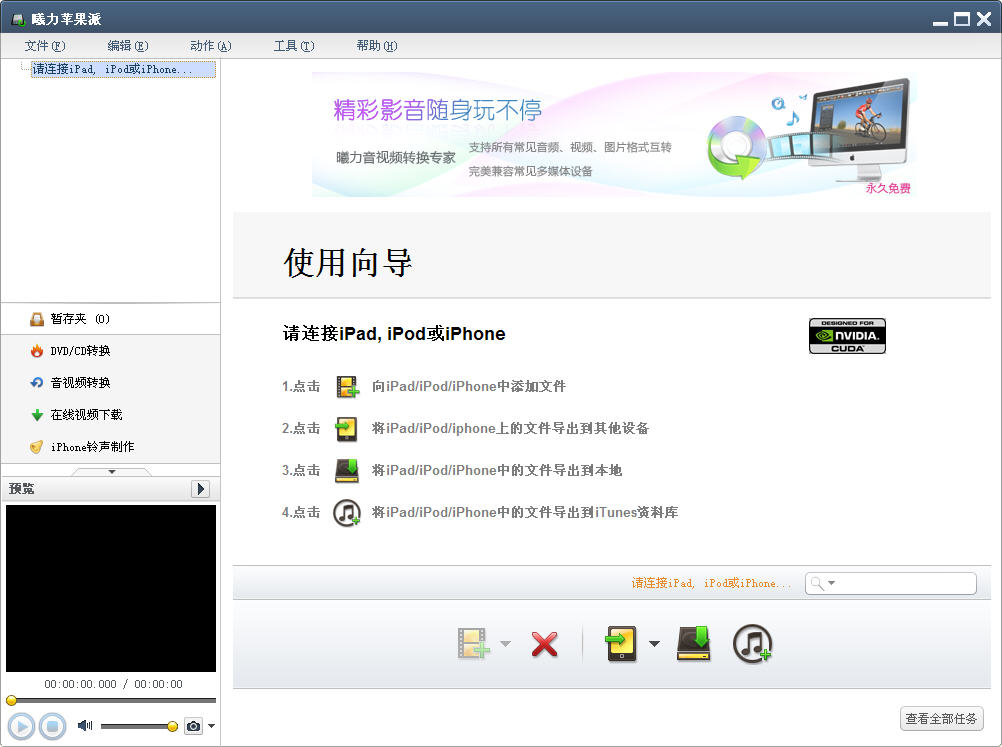Open the 帮助(H) menu
The width and height of the screenshot is (1002, 747).
(377, 46)
